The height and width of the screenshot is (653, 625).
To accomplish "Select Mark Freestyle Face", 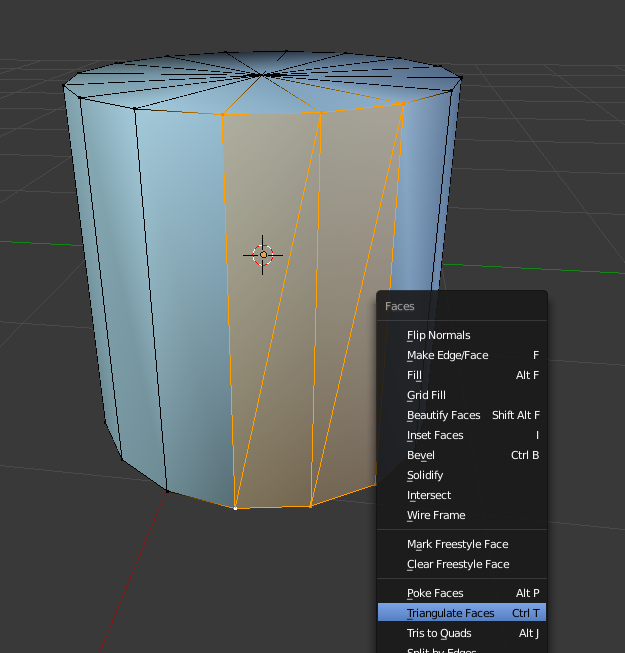I will [x=457, y=544].
